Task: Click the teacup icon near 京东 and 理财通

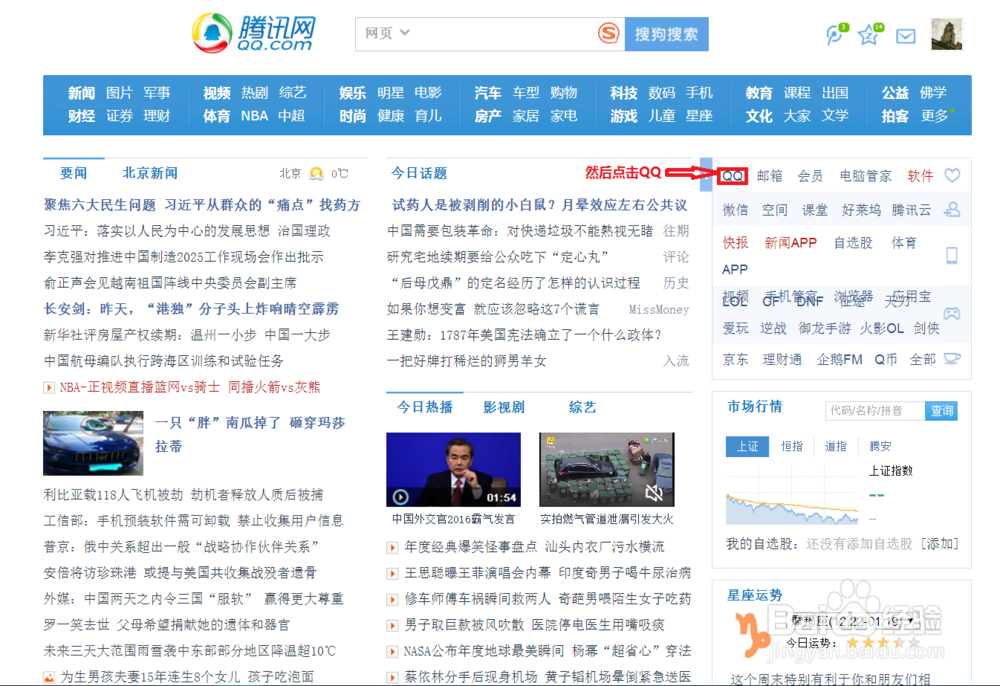Action: [952, 357]
